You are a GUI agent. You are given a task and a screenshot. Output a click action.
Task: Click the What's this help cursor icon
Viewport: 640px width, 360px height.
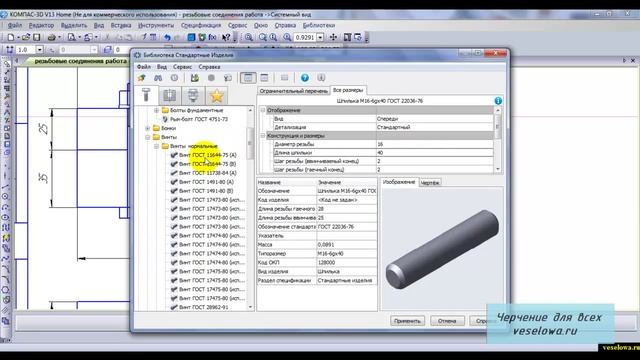coord(226,37)
